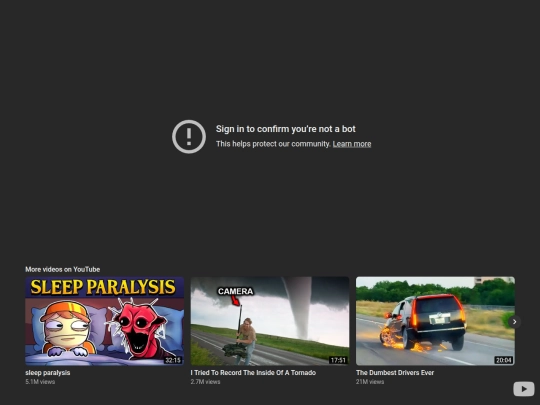Click the 32:15 duration badge
Screen dimensions: 540x405
tap(173, 360)
